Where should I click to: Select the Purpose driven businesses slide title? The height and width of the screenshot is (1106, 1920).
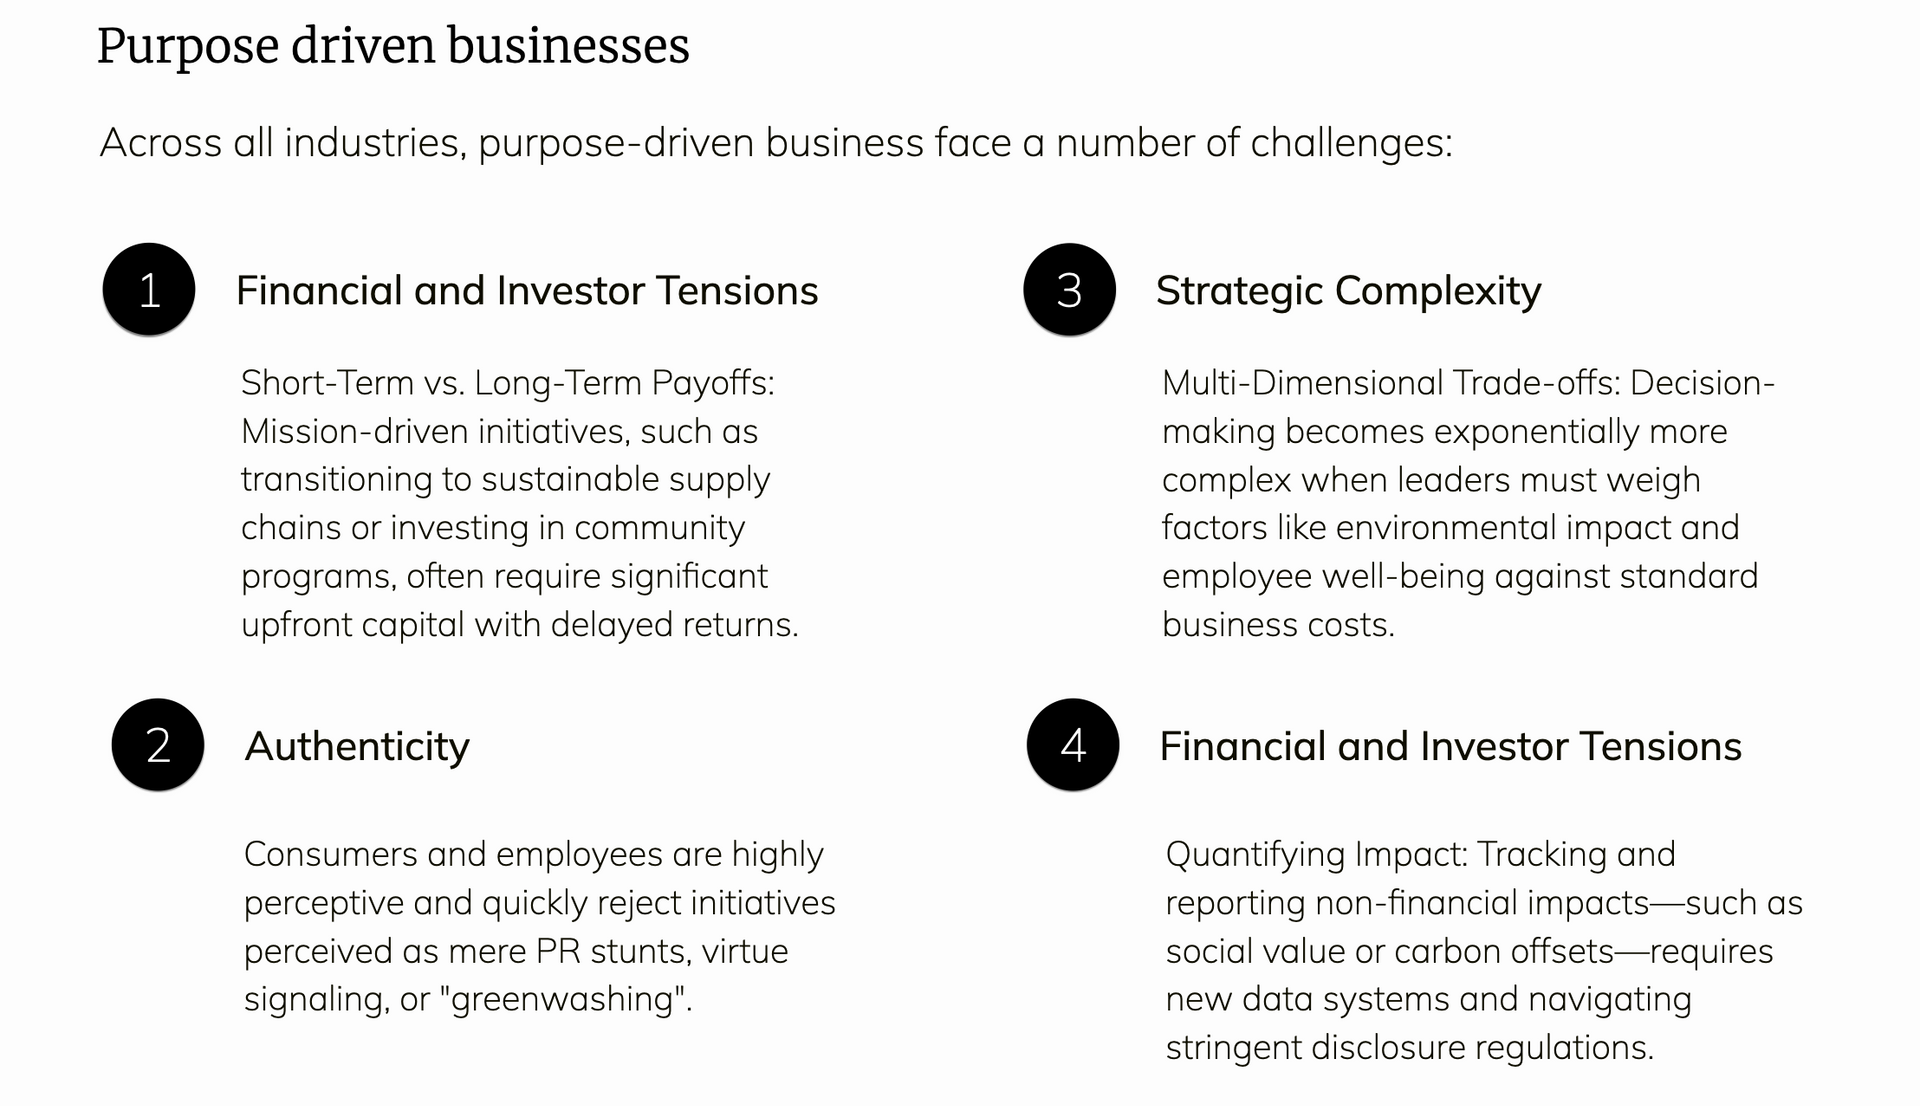(x=393, y=47)
